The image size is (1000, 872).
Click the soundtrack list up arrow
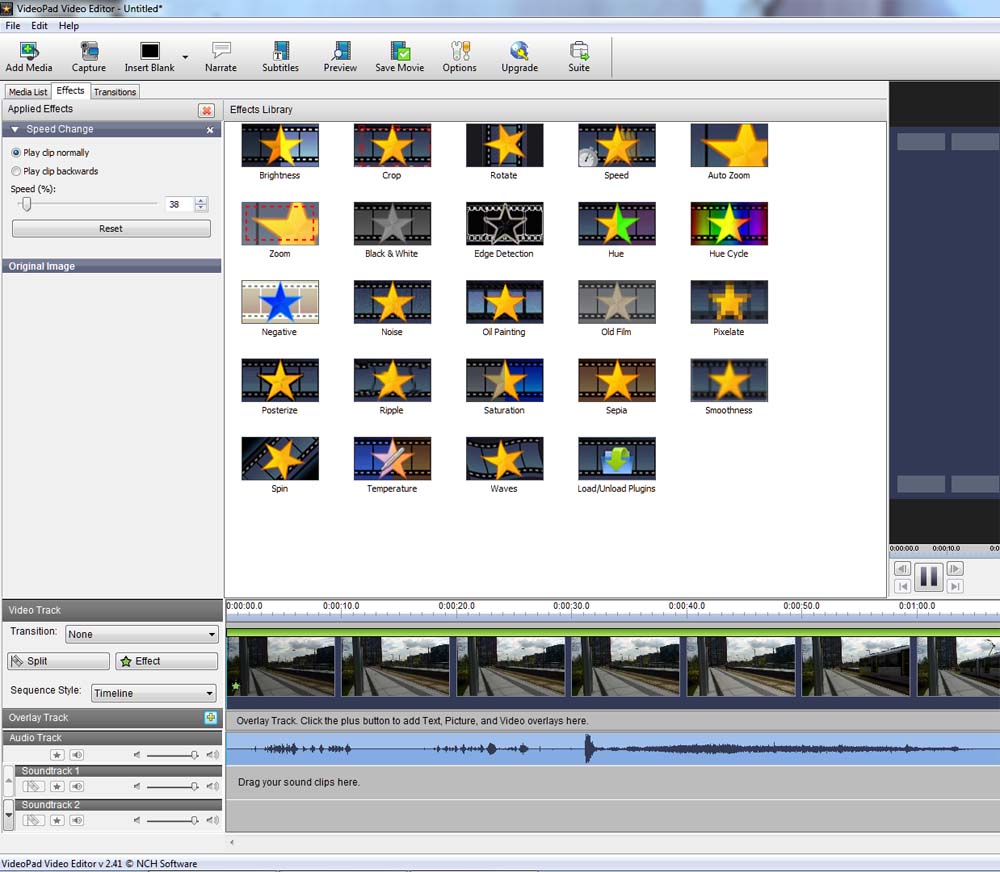(x=8, y=780)
